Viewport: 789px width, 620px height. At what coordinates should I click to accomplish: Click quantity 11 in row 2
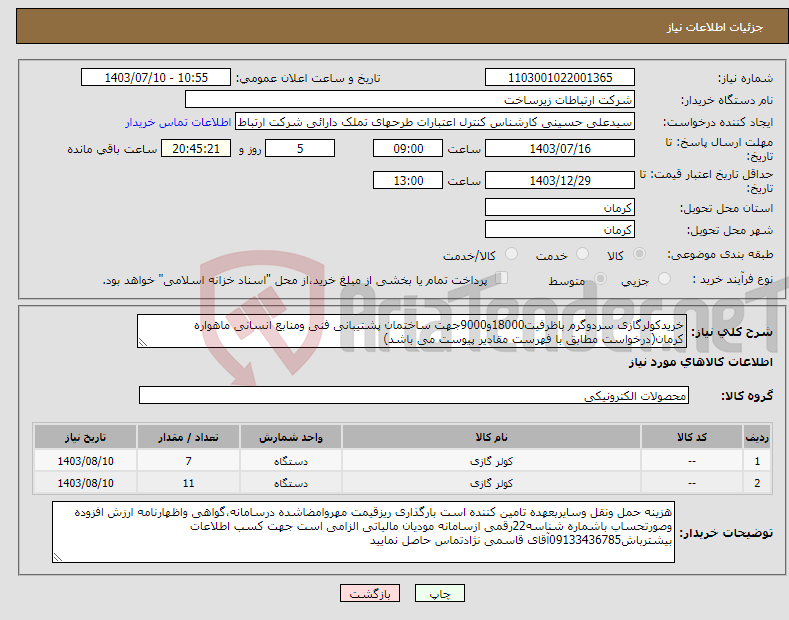tap(188, 483)
